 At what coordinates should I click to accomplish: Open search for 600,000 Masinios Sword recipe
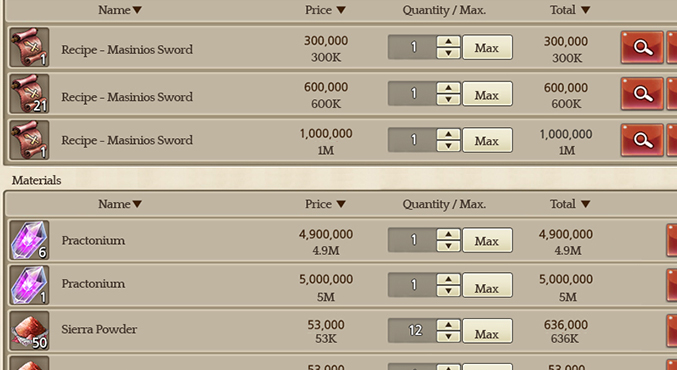(x=642, y=94)
